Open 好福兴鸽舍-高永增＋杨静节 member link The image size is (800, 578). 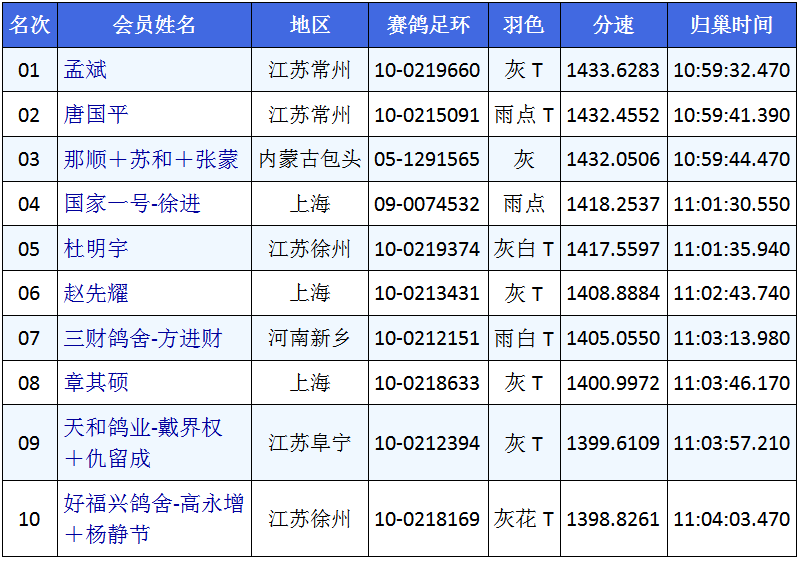point(154,518)
